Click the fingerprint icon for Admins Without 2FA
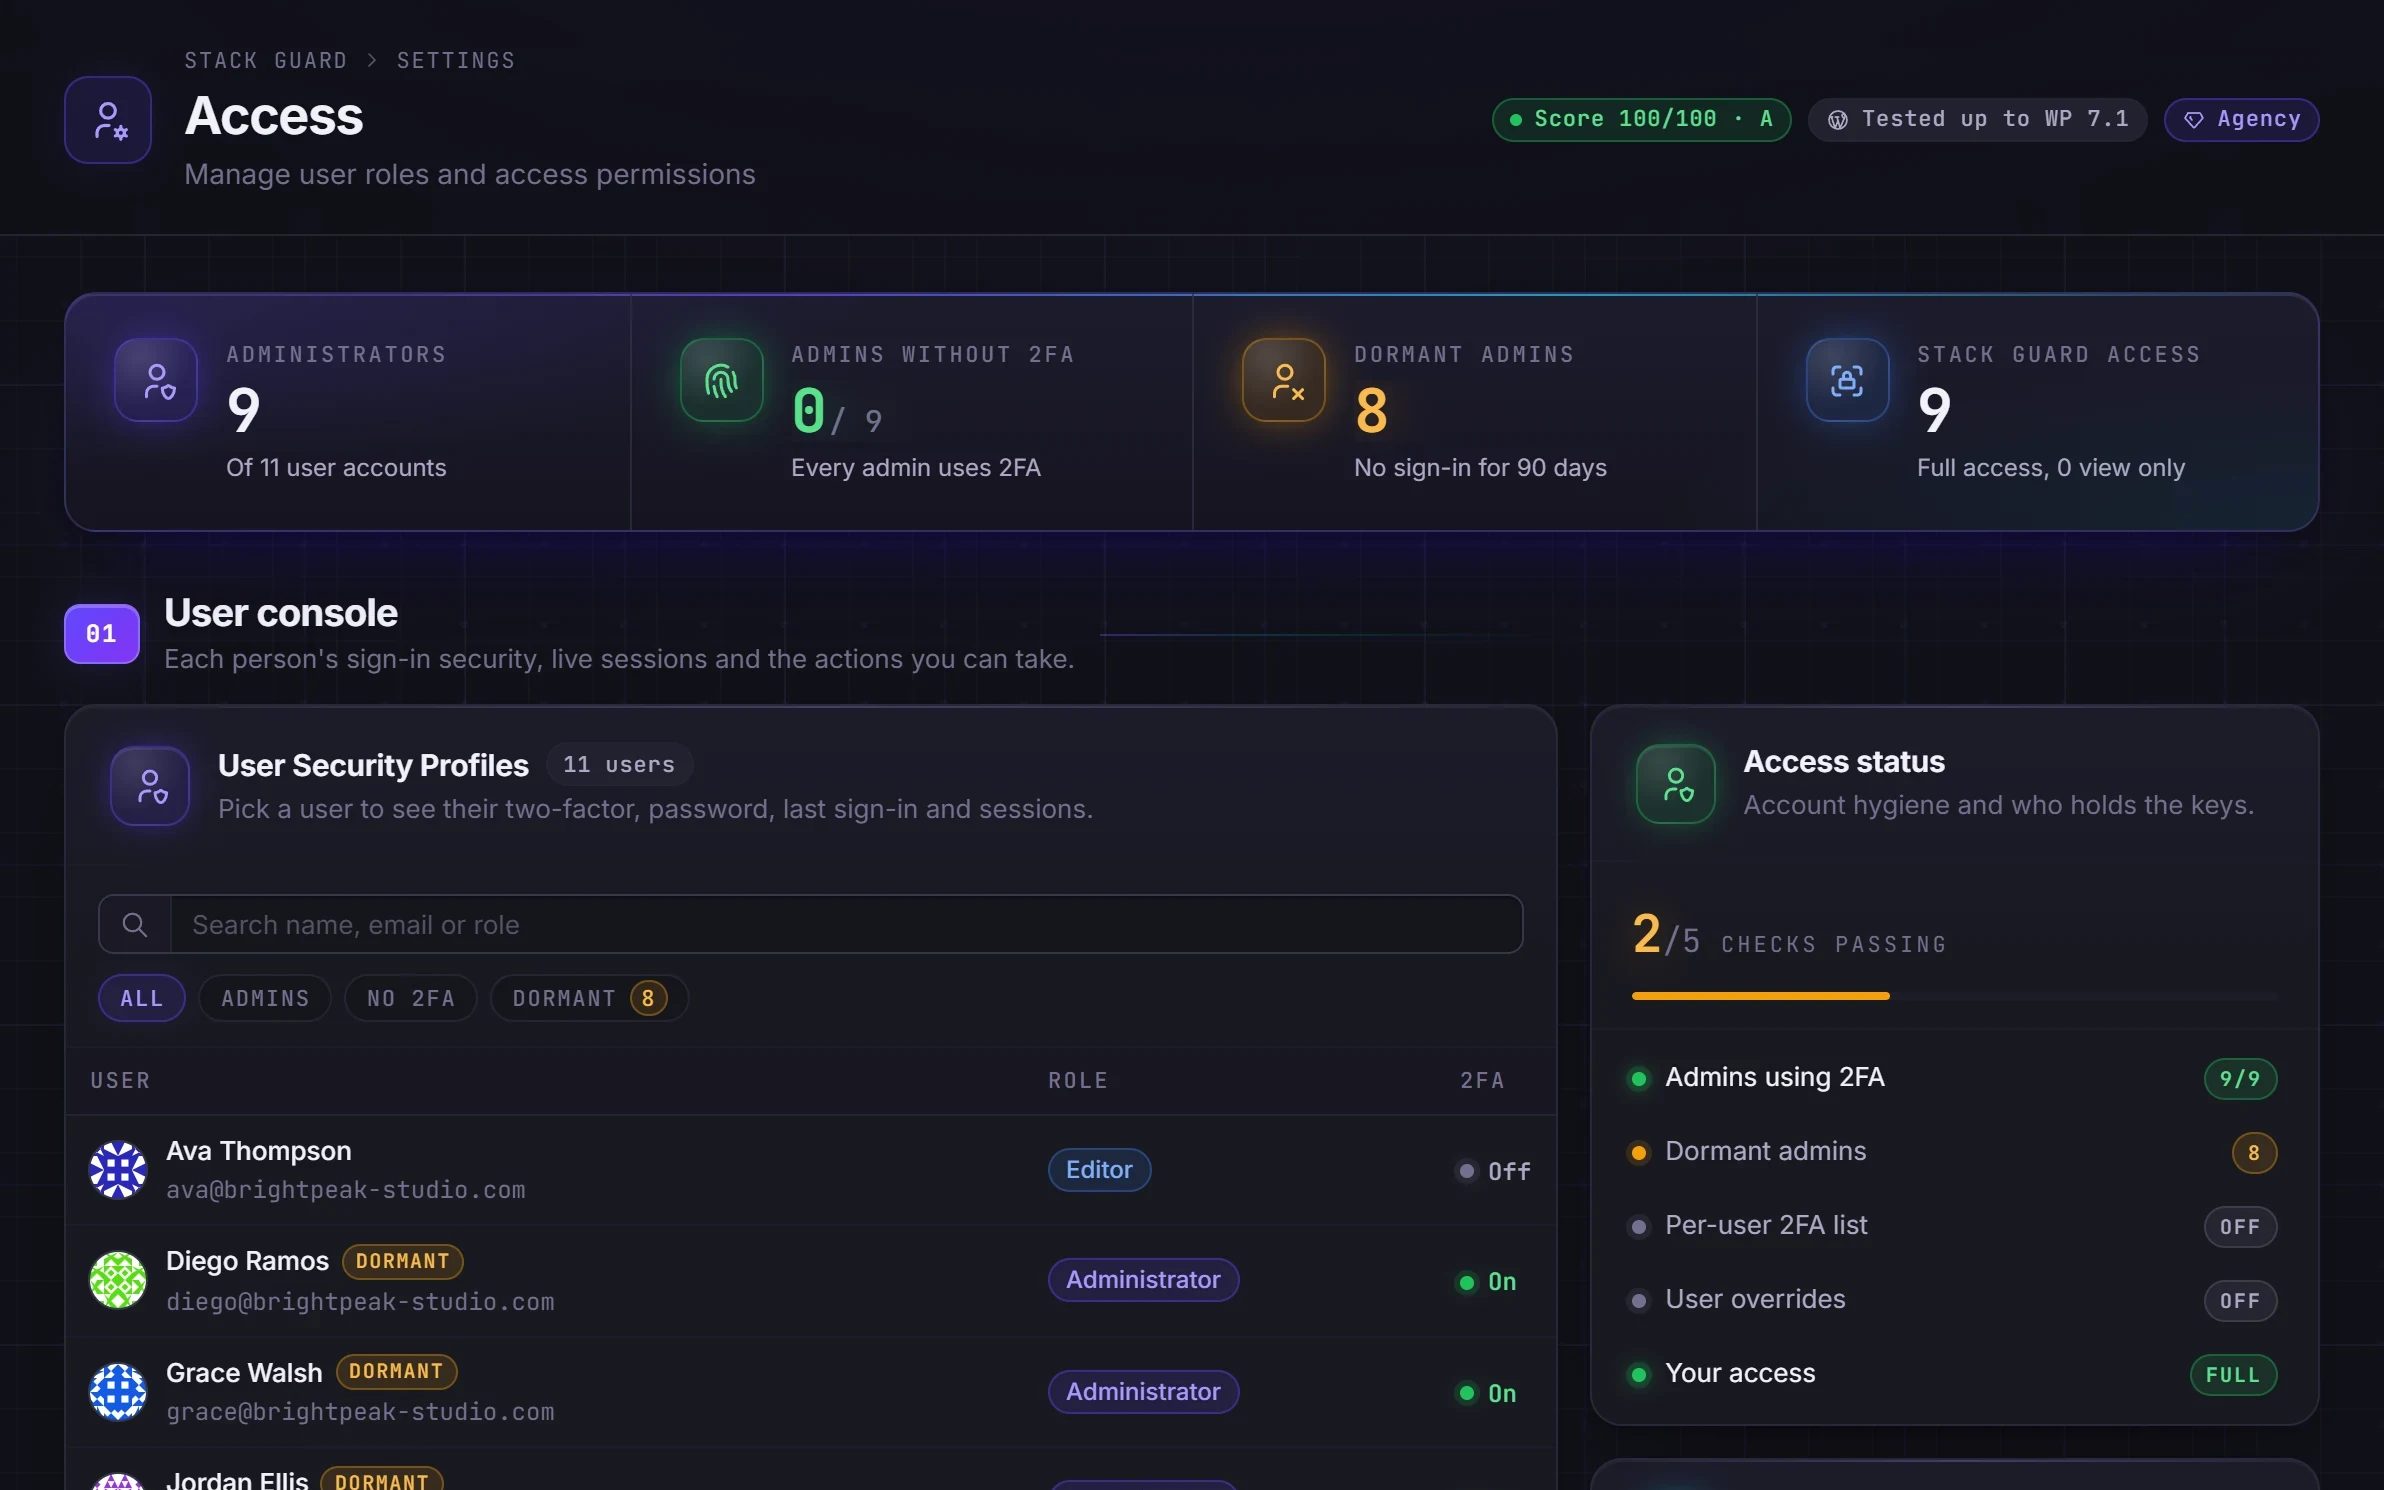 click(722, 380)
